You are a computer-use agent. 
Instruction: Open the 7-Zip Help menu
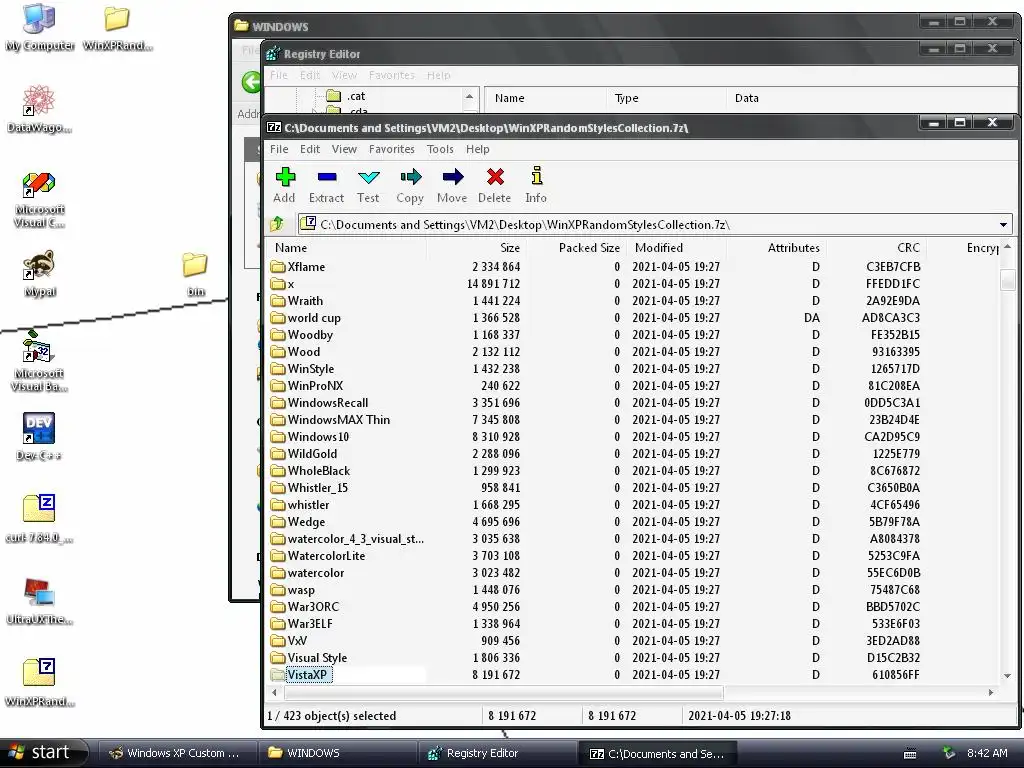point(477,149)
